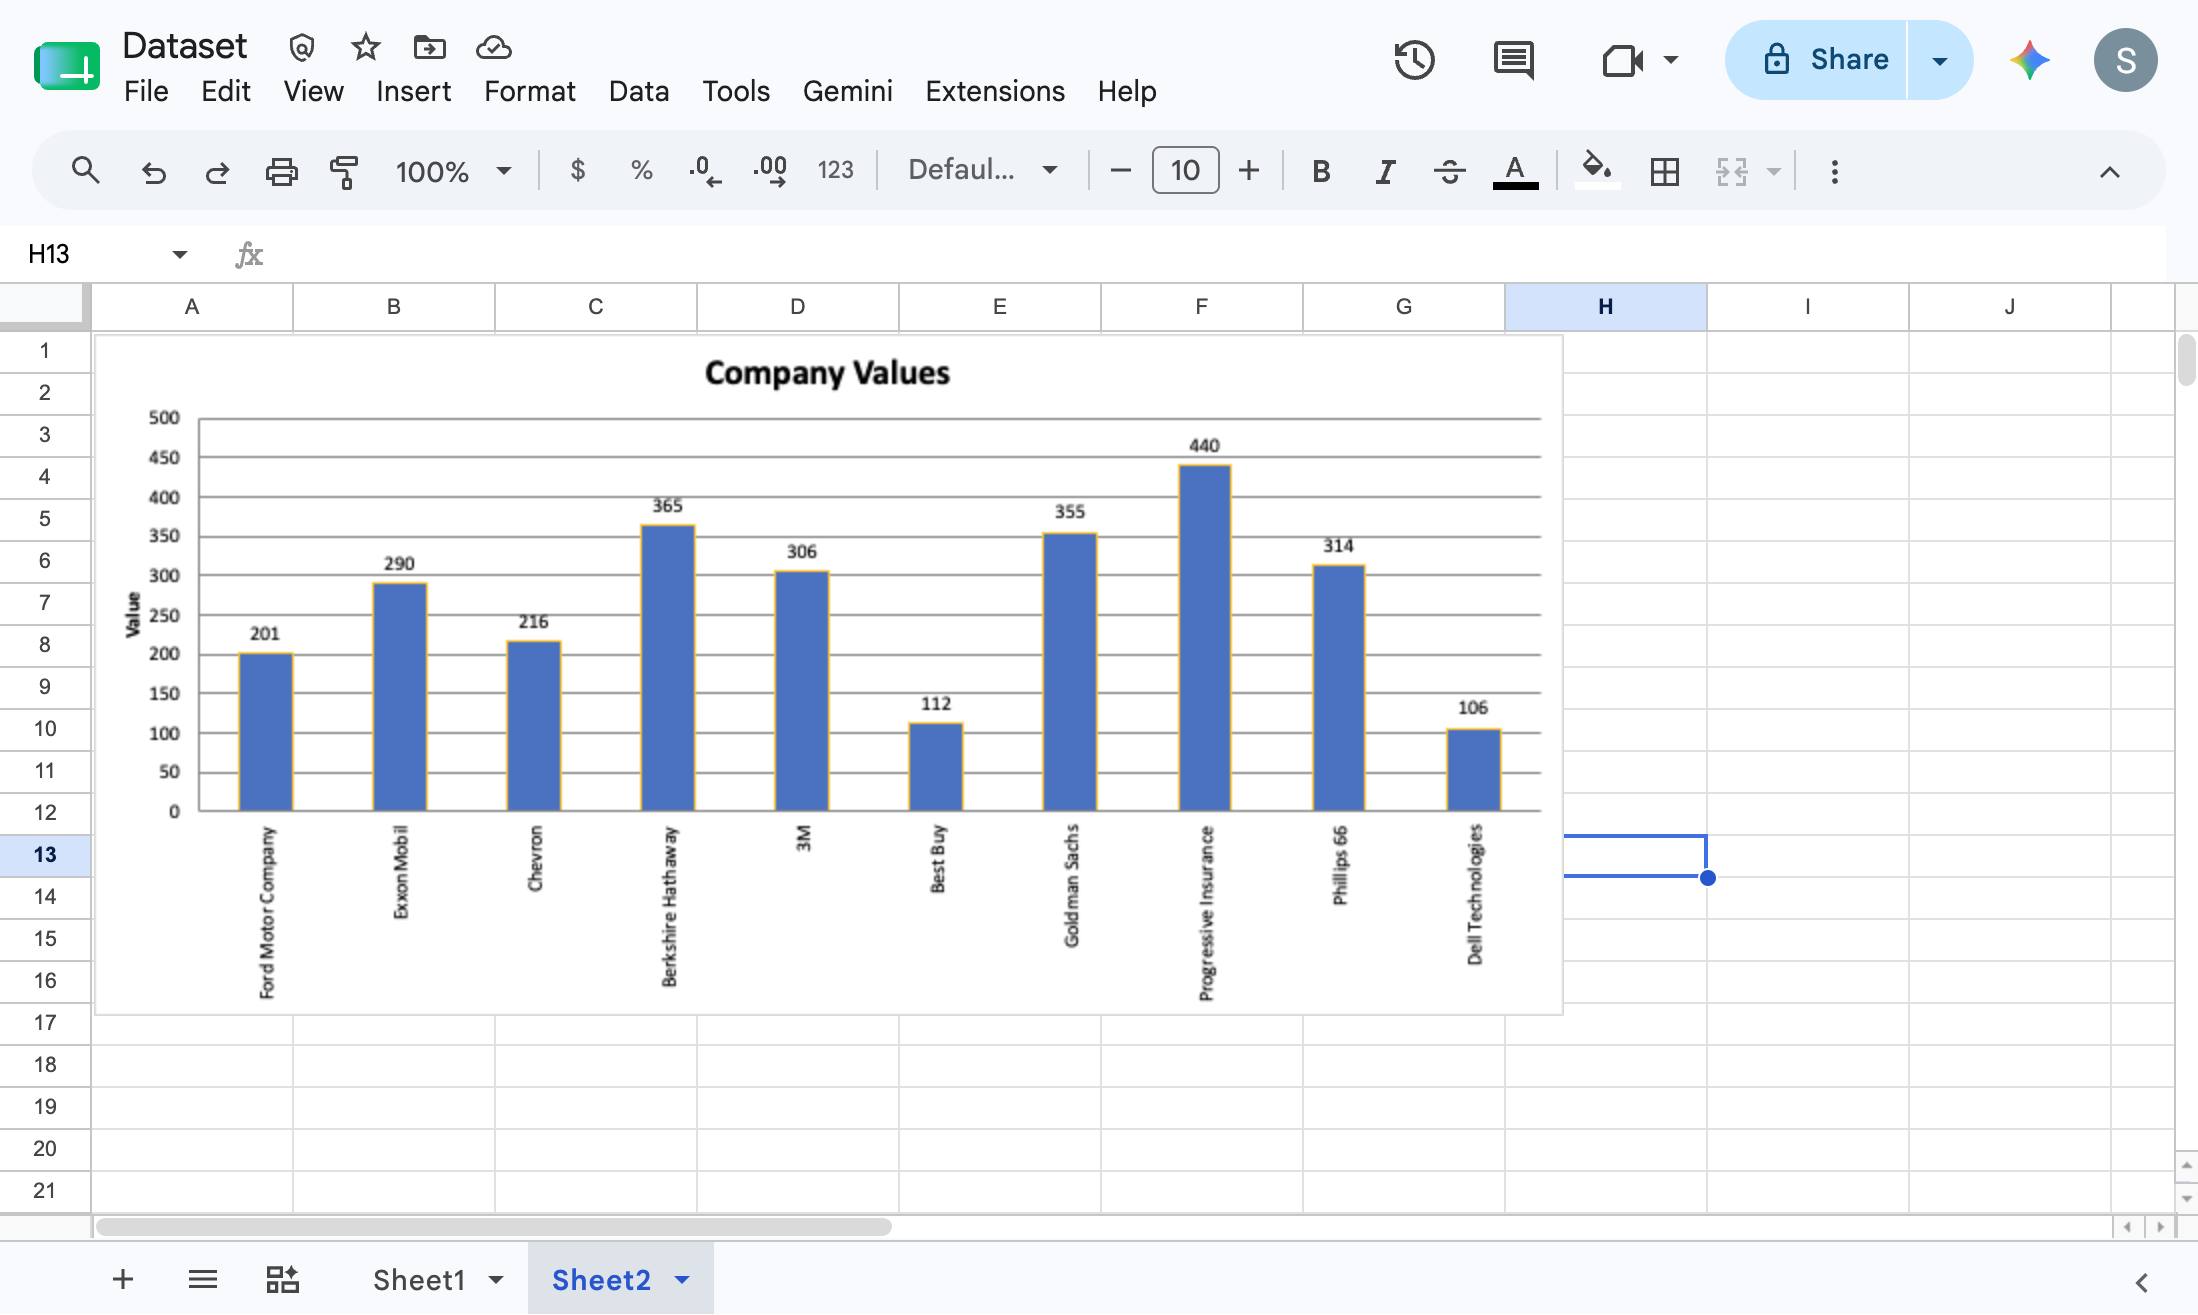Open the font Default dropdown
Viewport: 2198px width, 1315px height.
(983, 170)
